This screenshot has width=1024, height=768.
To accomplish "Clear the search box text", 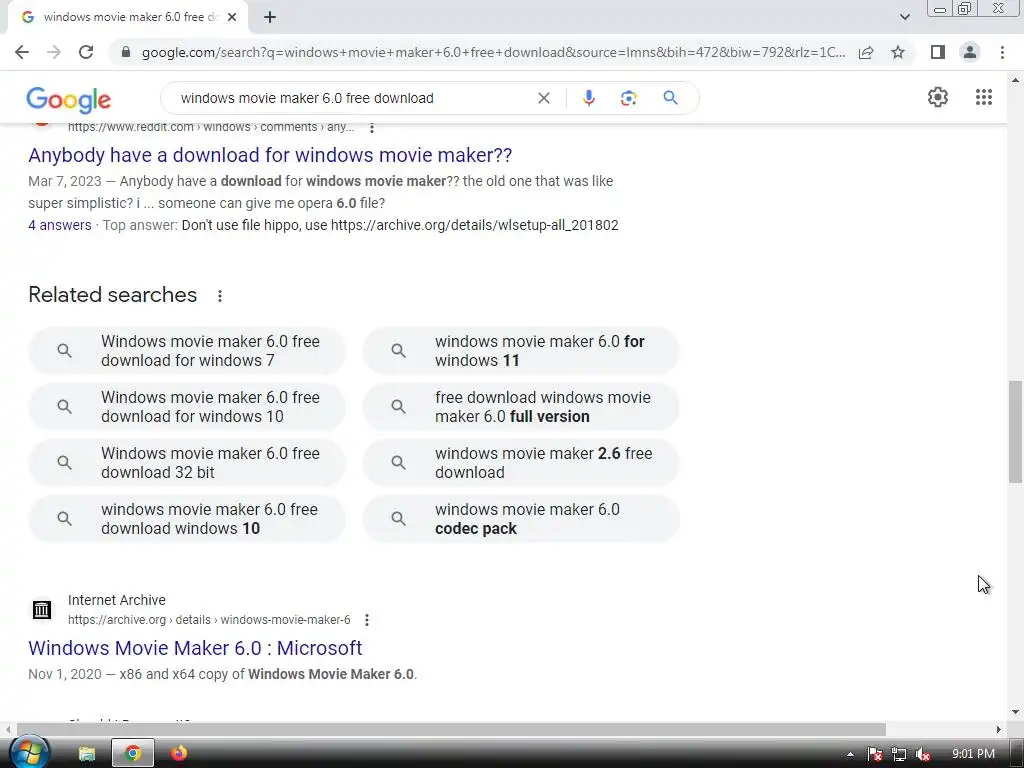I will tap(543, 98).
